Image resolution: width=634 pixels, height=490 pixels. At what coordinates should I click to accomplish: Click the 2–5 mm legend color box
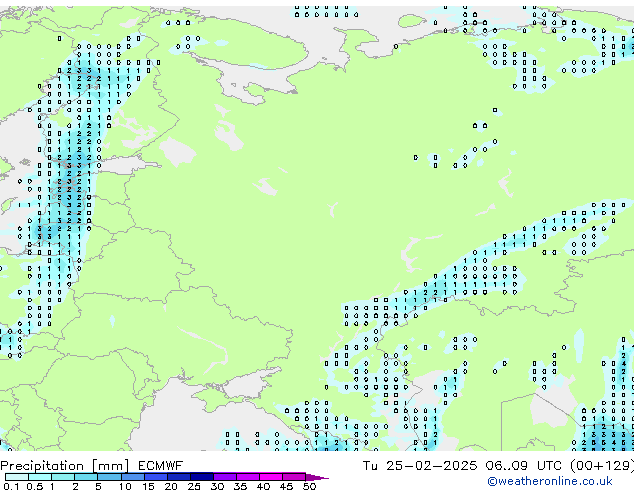pyautogui.click(x=86, y=477)
